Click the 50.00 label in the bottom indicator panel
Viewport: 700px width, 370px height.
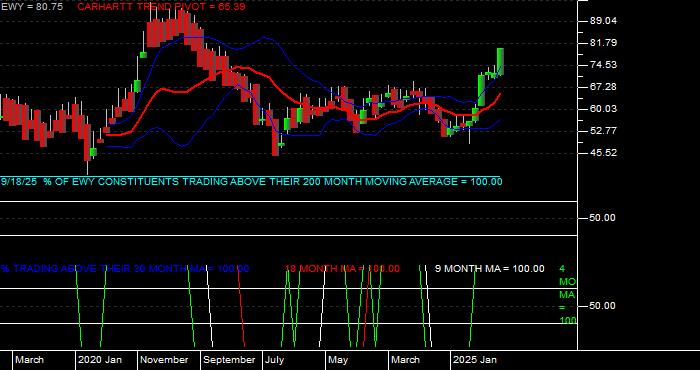click(603, 306)
